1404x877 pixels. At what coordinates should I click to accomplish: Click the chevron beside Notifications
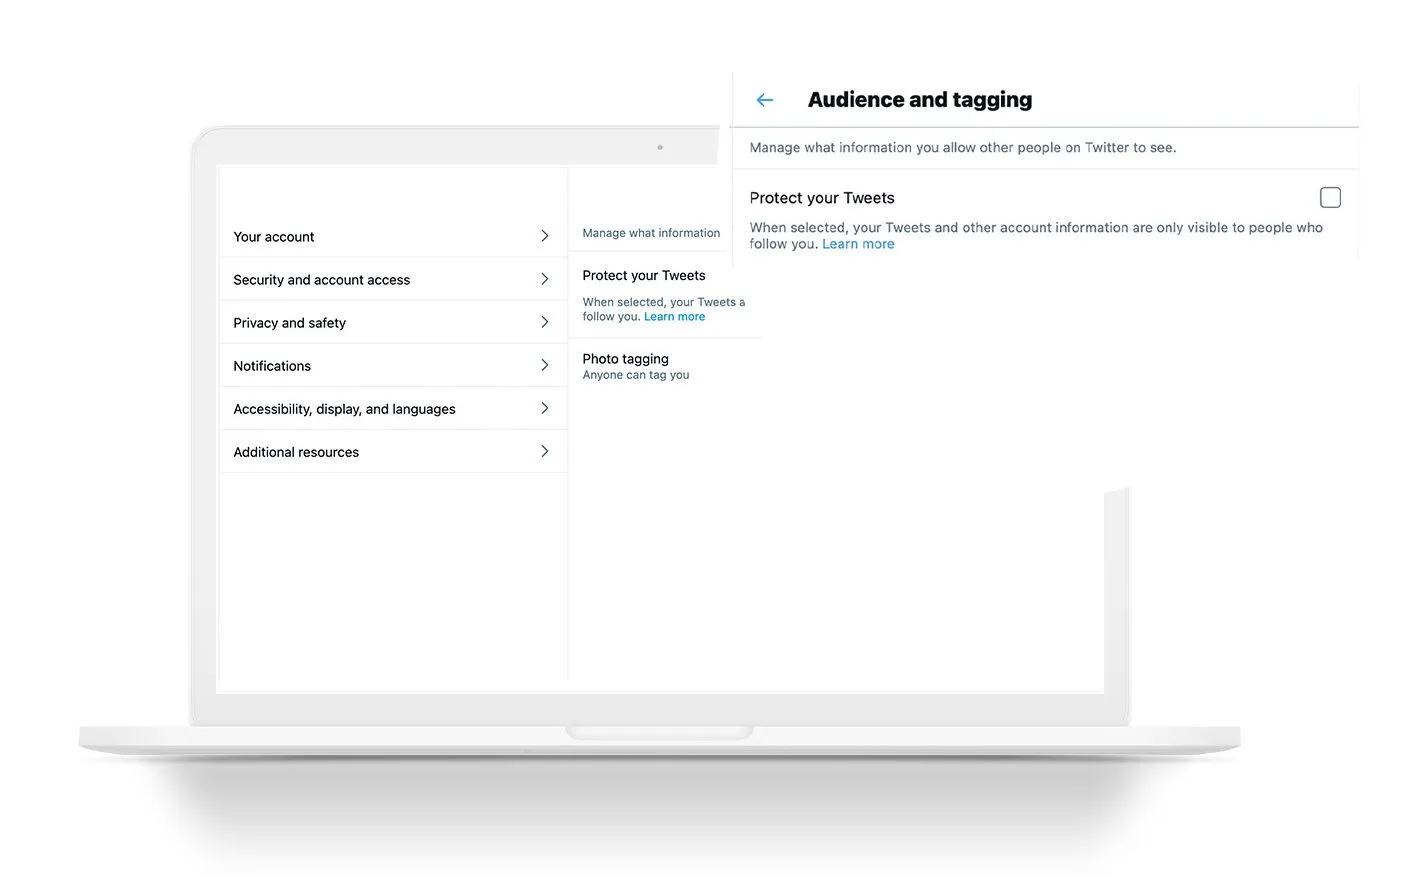coord(545,365)
